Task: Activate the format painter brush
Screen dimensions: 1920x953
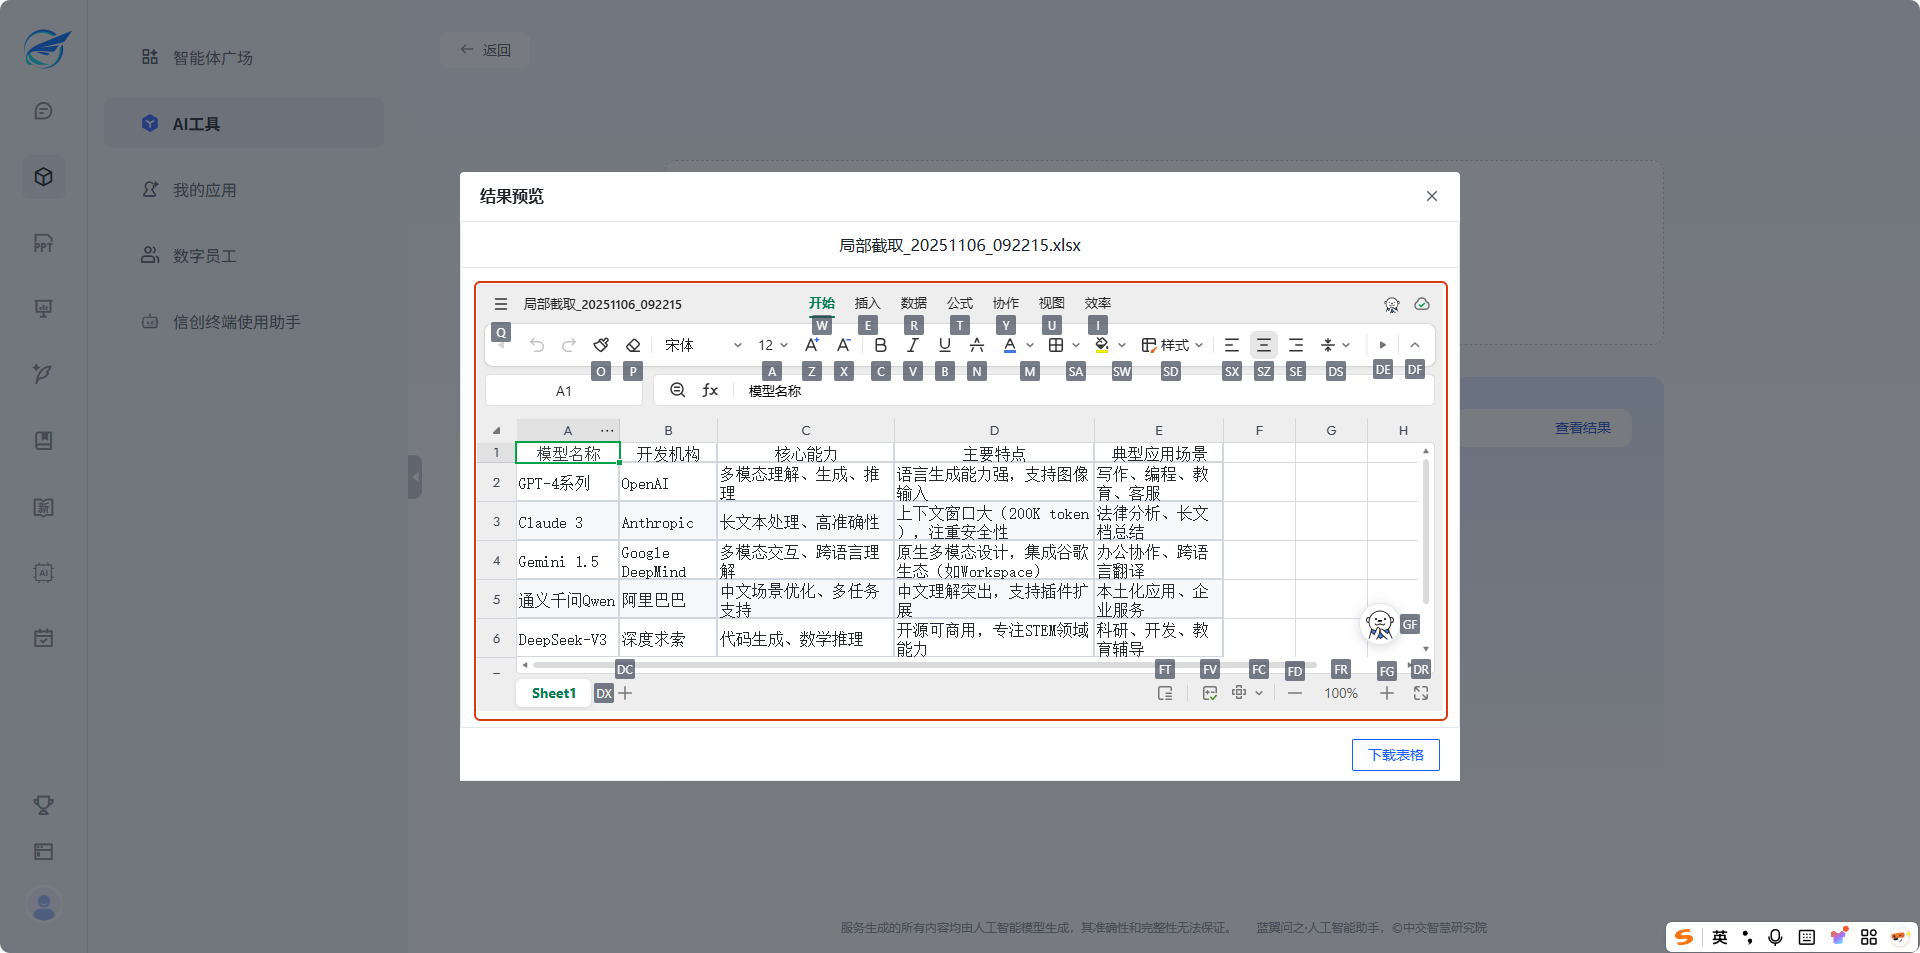Action: (x=601, y=345)
